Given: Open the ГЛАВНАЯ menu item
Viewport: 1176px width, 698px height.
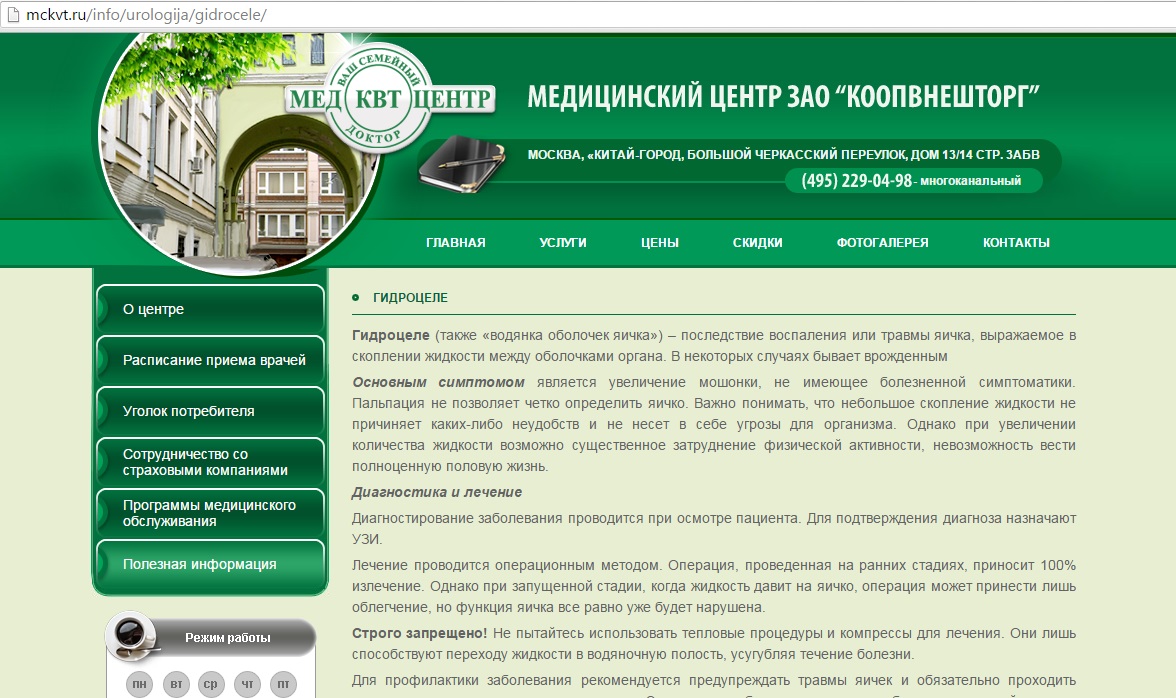Looking at the screenshot, I should (456, 243).
